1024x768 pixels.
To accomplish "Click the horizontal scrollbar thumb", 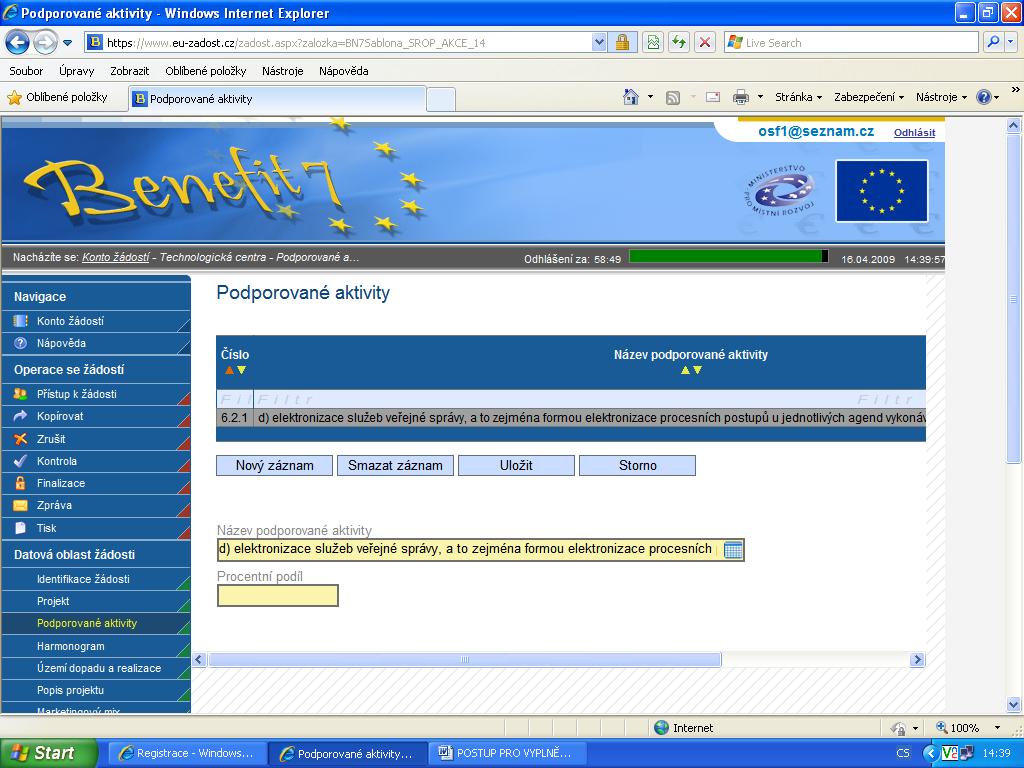I will tap(464, 660).
